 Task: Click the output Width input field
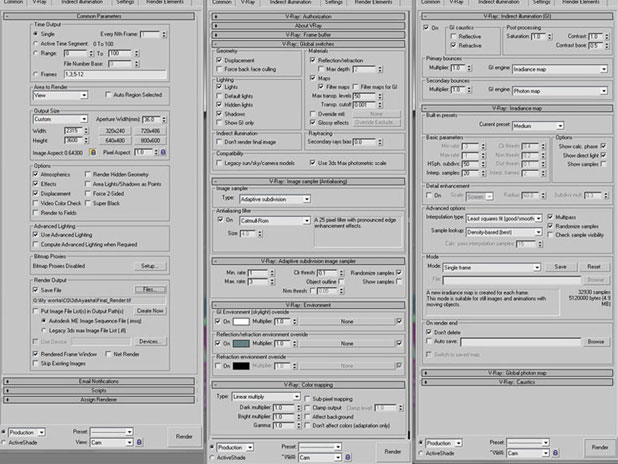pos(74,130)
